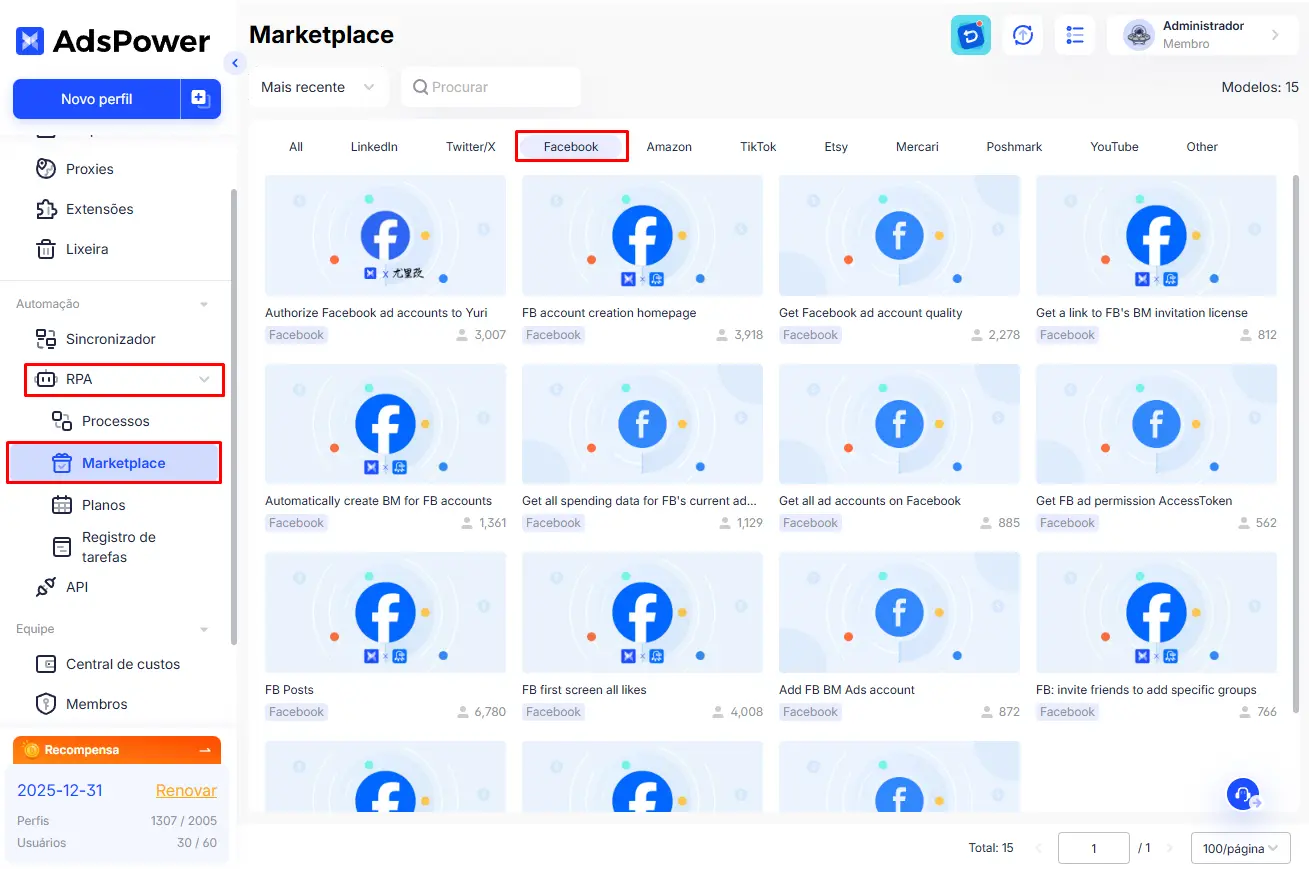The width and height of the screenshot is (1309, 869).
Task: Click the Modelos: 15 count text
Action: [x=1260, y=88]
